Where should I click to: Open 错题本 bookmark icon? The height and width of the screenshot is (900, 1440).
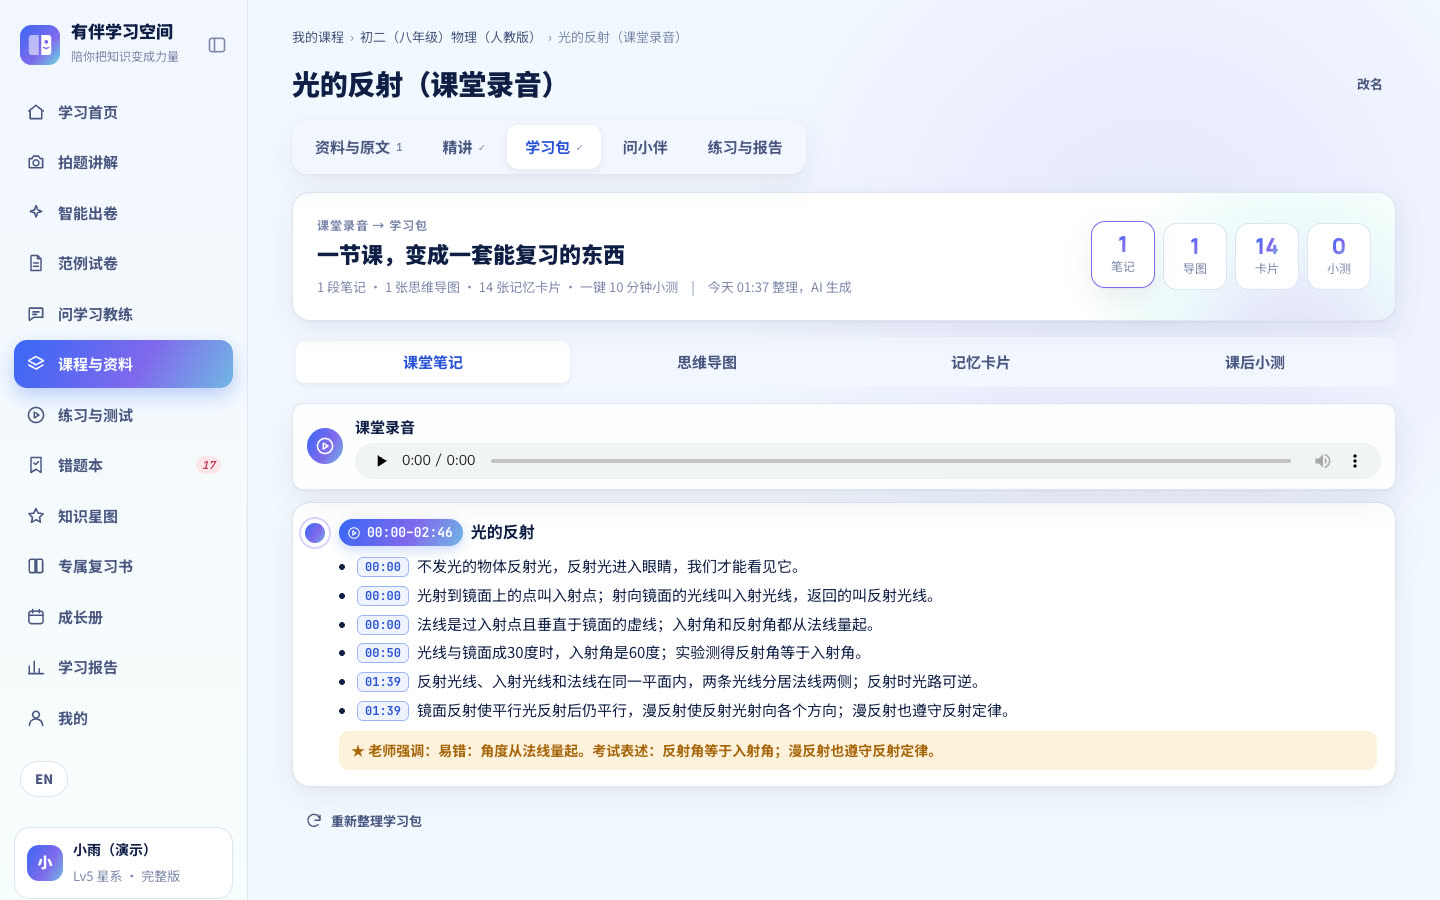click(x=36, y=465)
